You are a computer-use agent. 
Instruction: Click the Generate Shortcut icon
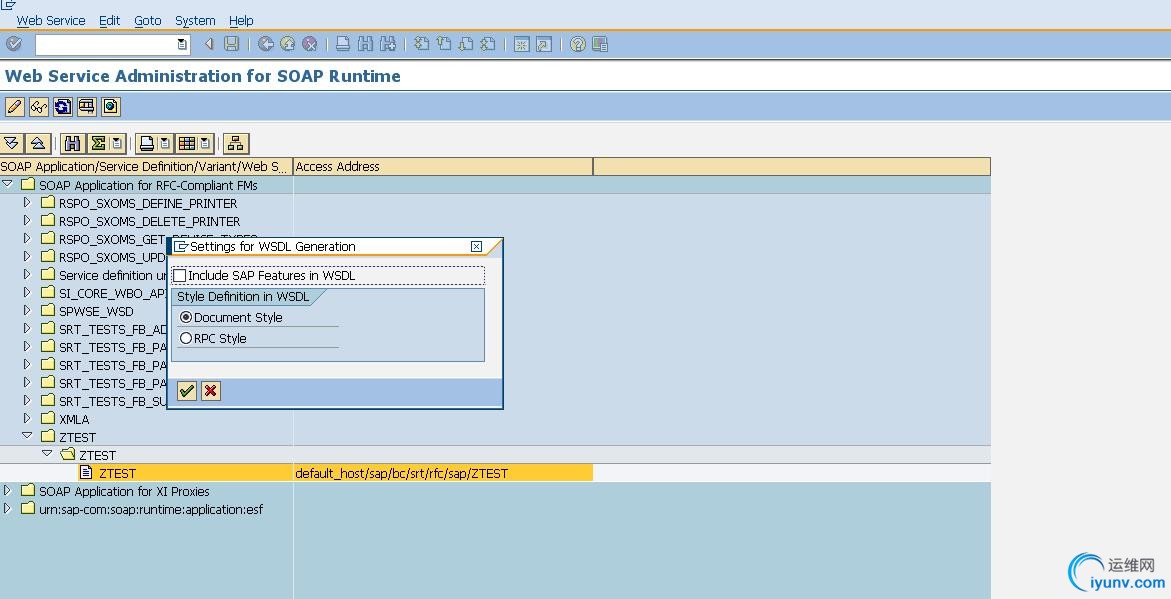[544, 44]
